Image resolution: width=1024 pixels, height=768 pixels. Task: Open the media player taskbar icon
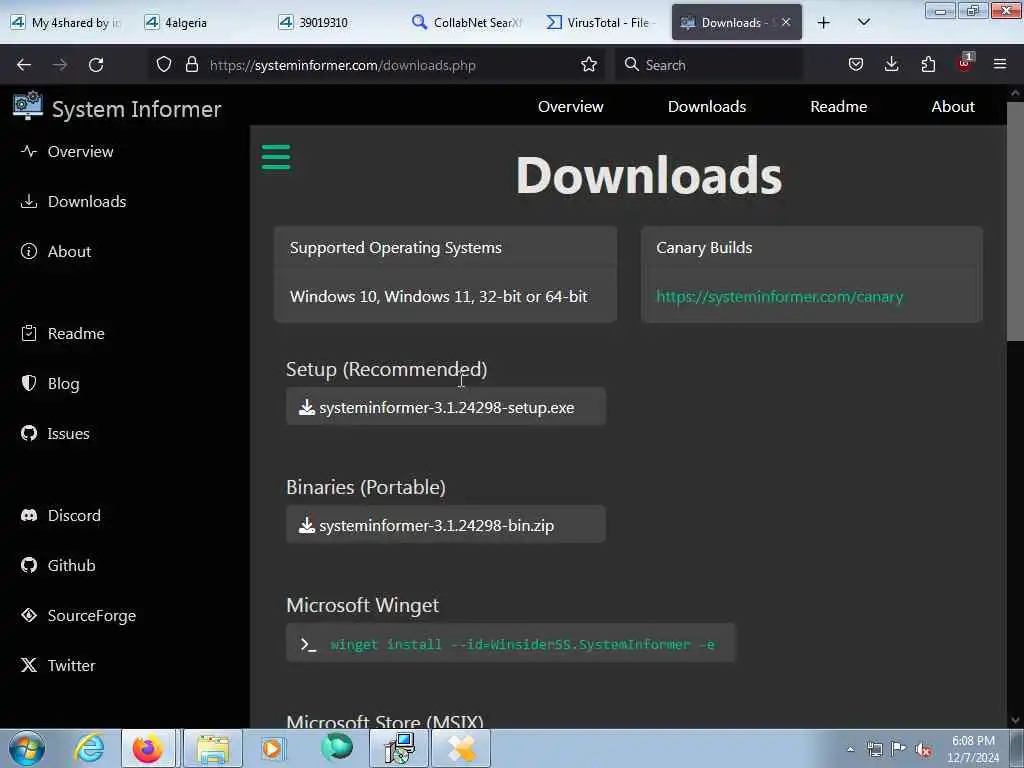point(272,748)
